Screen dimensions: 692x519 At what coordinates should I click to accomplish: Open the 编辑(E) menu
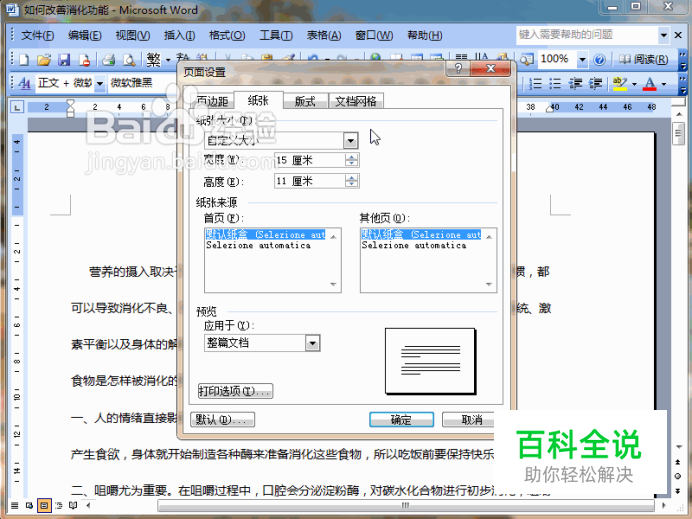(84, 35)
